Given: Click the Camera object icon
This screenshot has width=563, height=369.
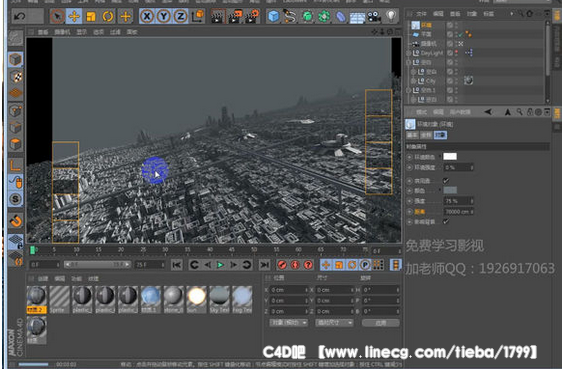Looking at the screenshot, I should pos(373,17).
